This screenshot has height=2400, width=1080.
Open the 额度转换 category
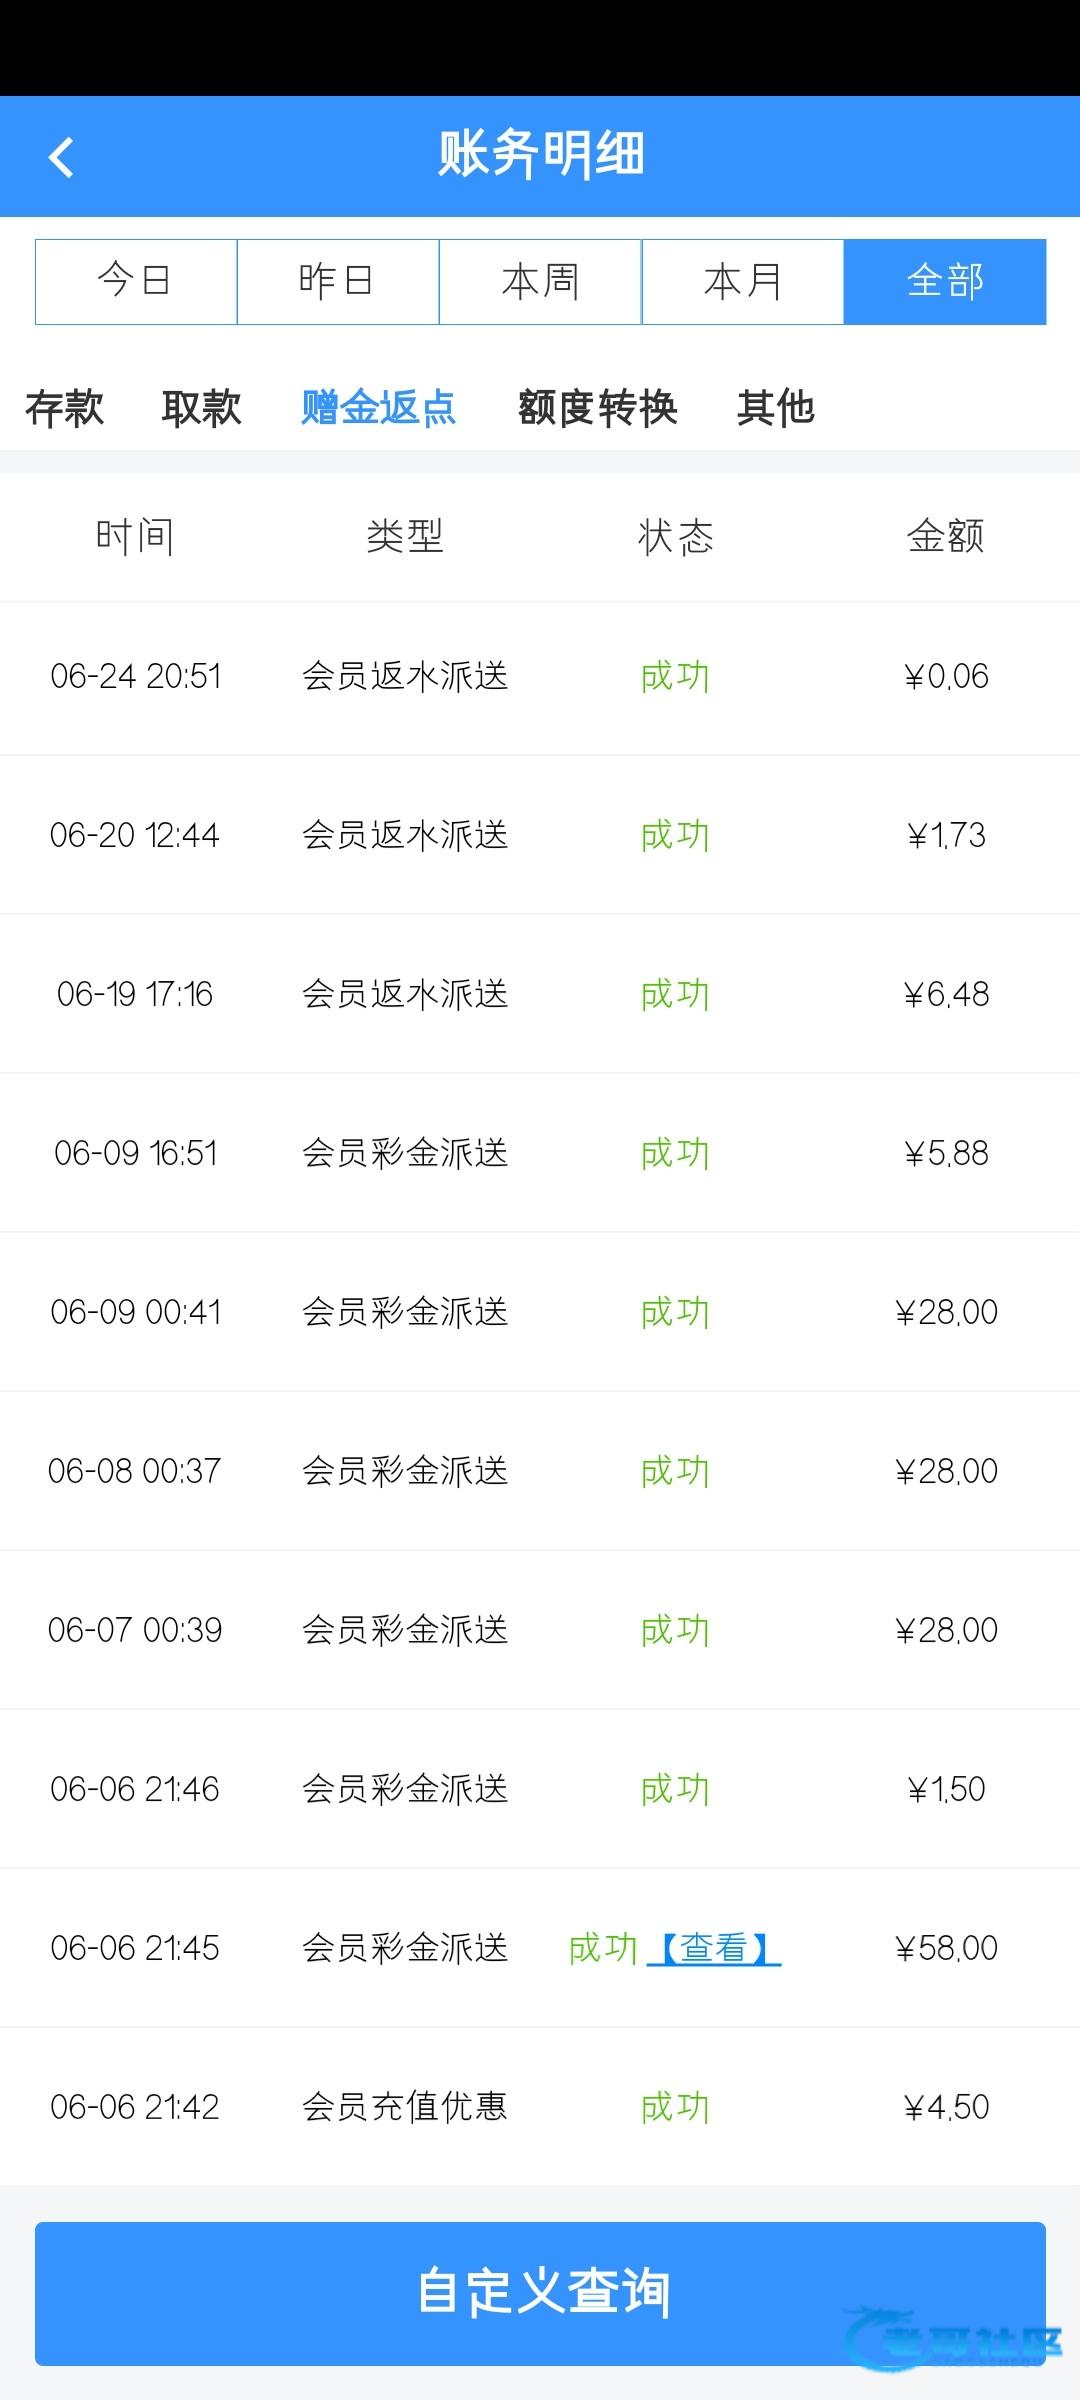click(597, 408)
